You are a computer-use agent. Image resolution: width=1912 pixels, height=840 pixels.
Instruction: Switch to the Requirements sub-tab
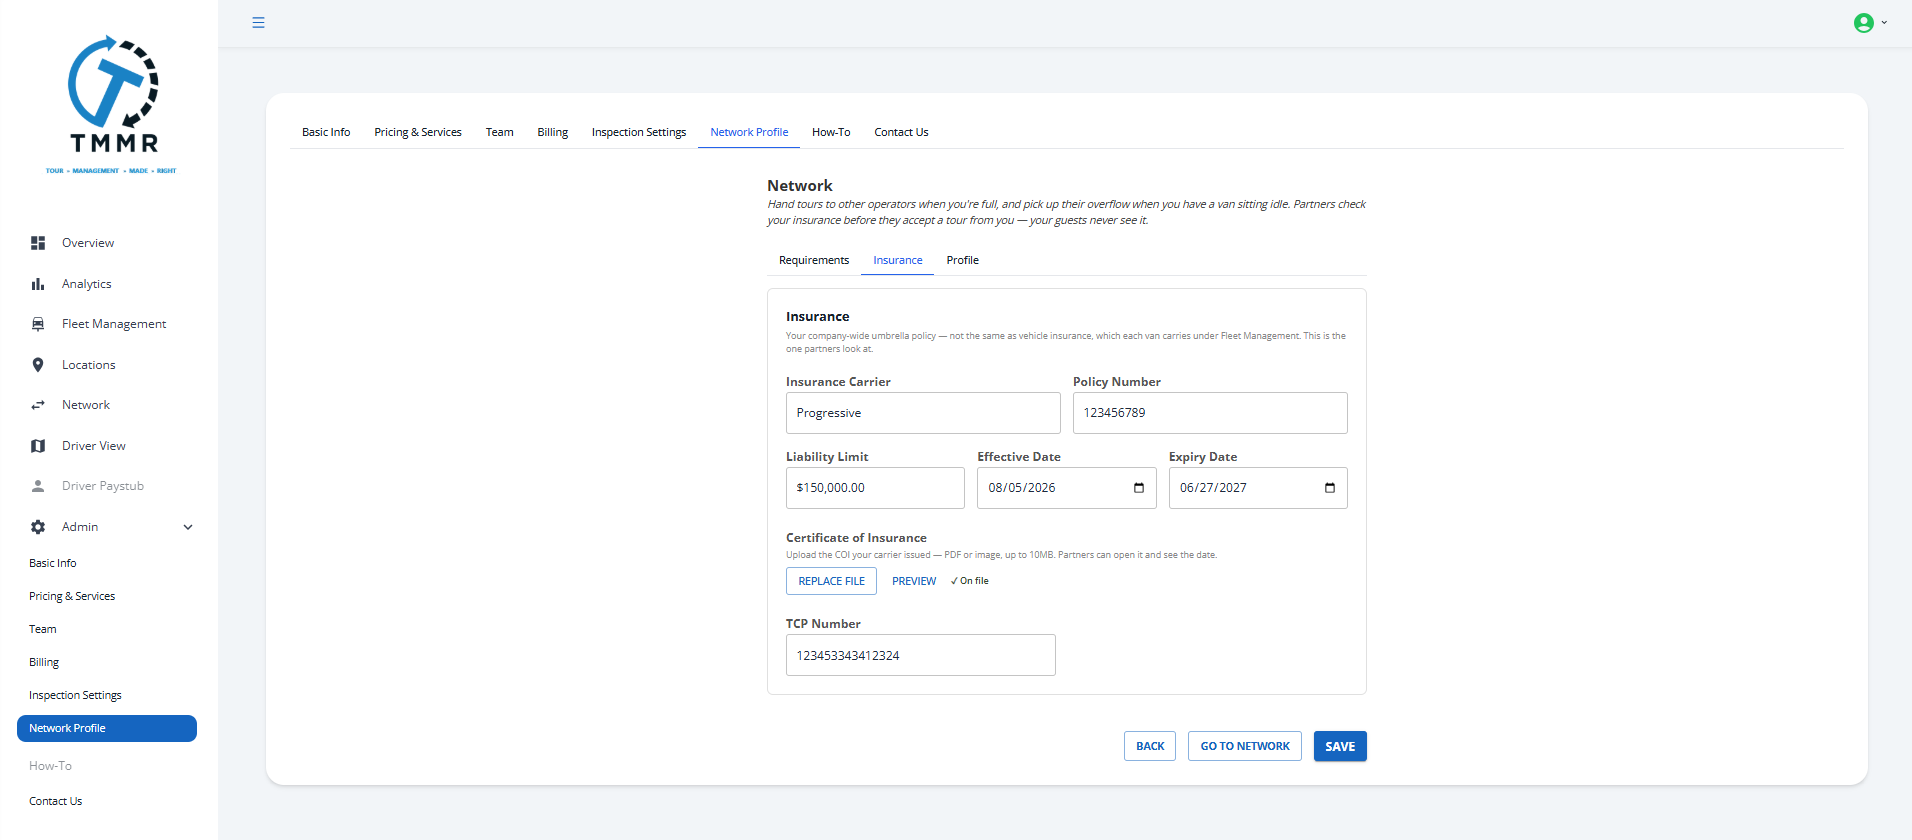click(814, 260)
